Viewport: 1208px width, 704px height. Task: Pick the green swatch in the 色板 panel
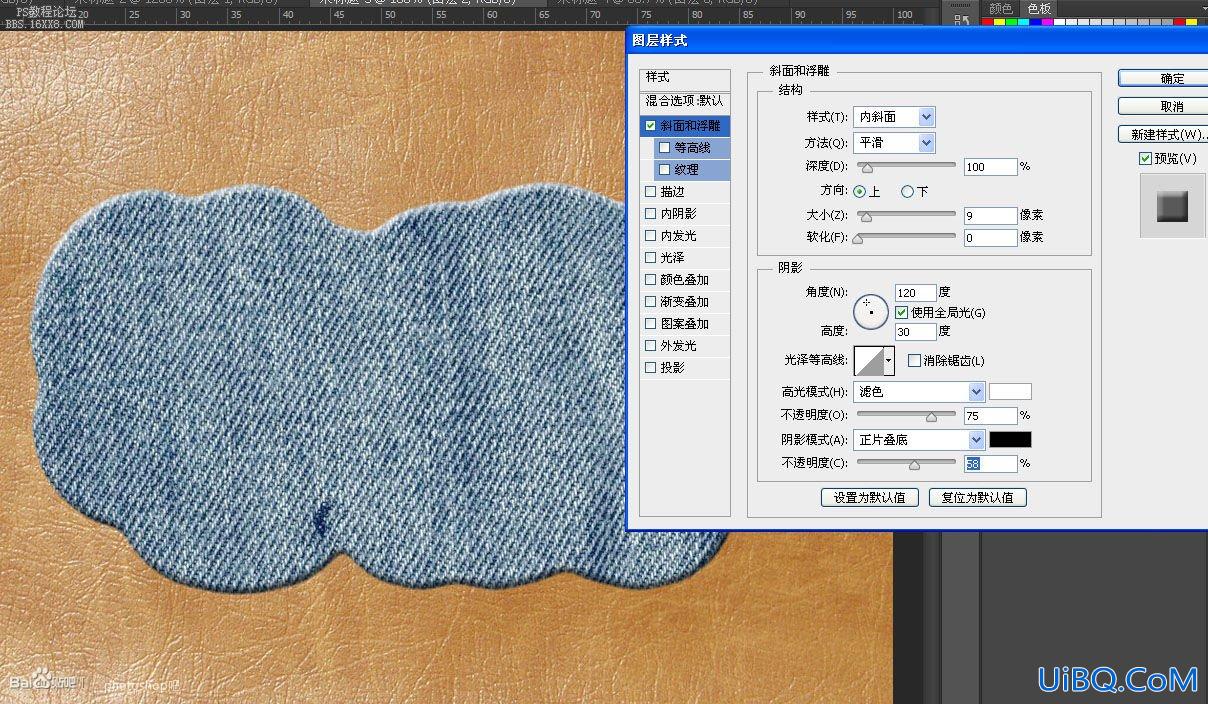pos(1011,21)
